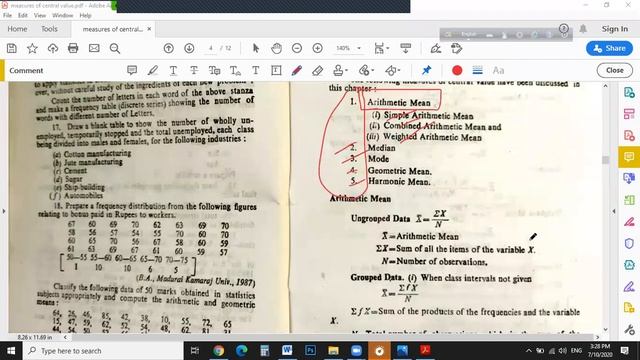Image resolution: width=640 pixels, height=360 pixels.
Task: Open the red color picker
Action: click(x=457, y=70)
